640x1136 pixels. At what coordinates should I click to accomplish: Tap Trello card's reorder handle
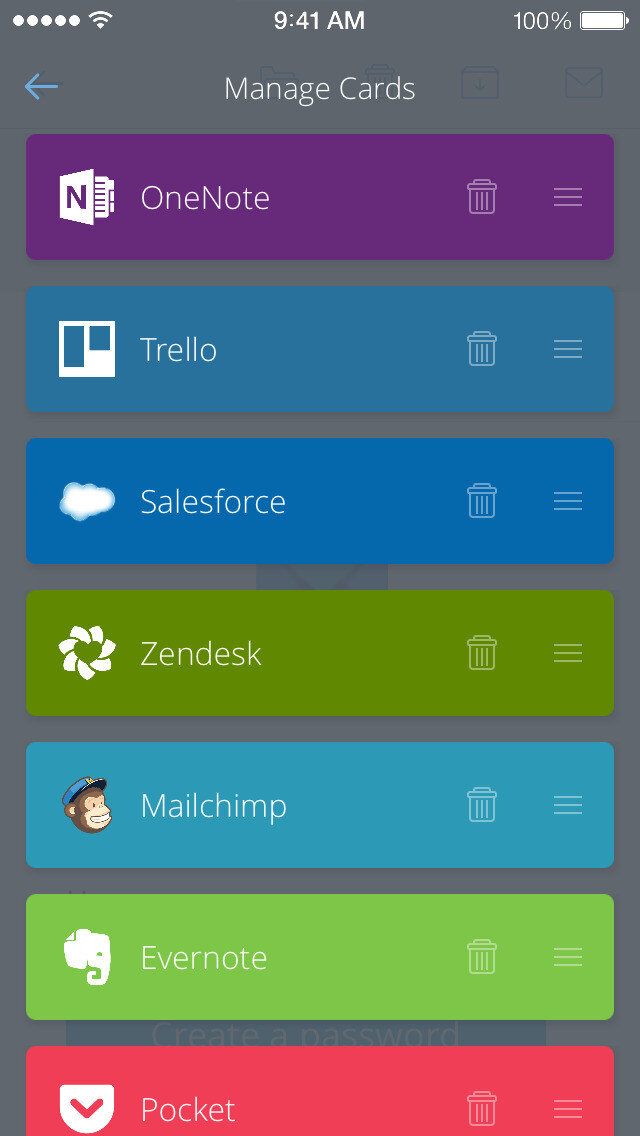(x=567, y=349)
